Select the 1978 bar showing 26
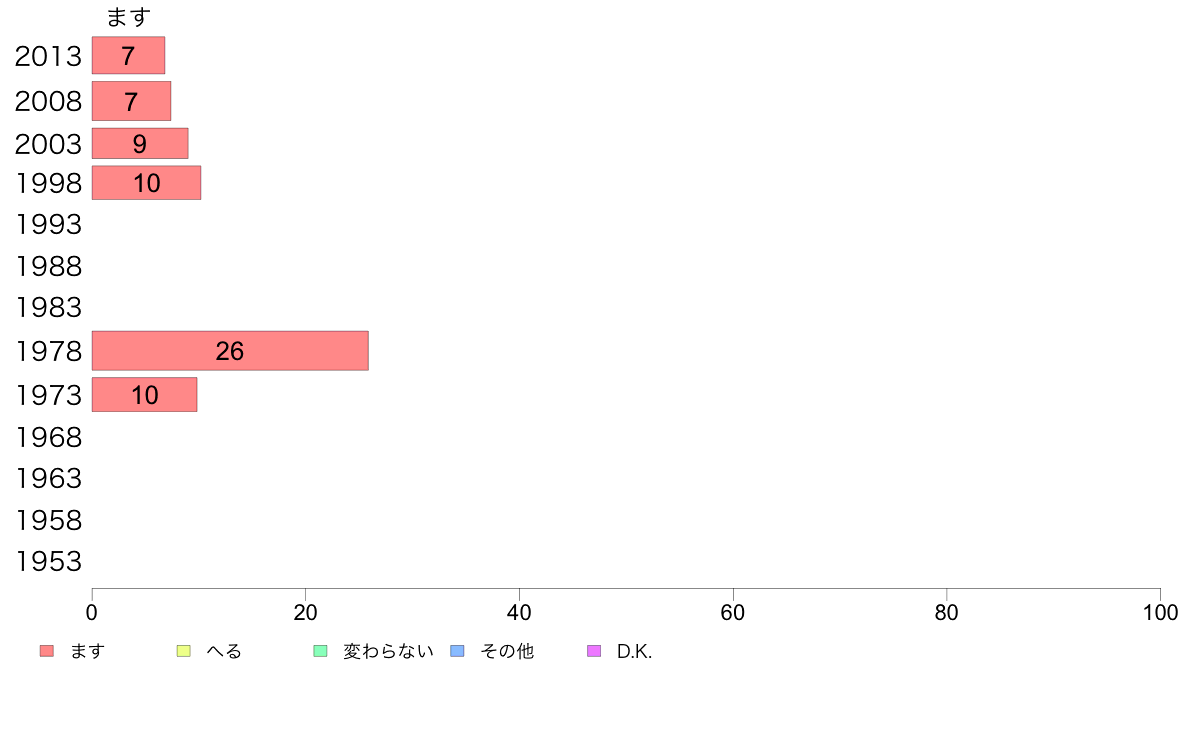 [230, 351]
